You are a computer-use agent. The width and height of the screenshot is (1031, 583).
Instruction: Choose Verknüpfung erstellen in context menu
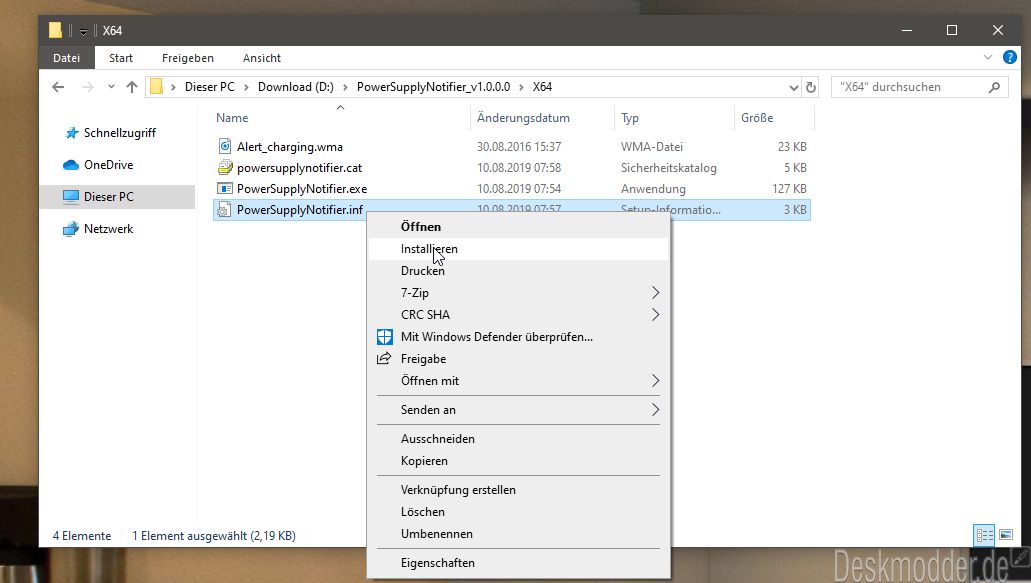(x=518, y=490)
